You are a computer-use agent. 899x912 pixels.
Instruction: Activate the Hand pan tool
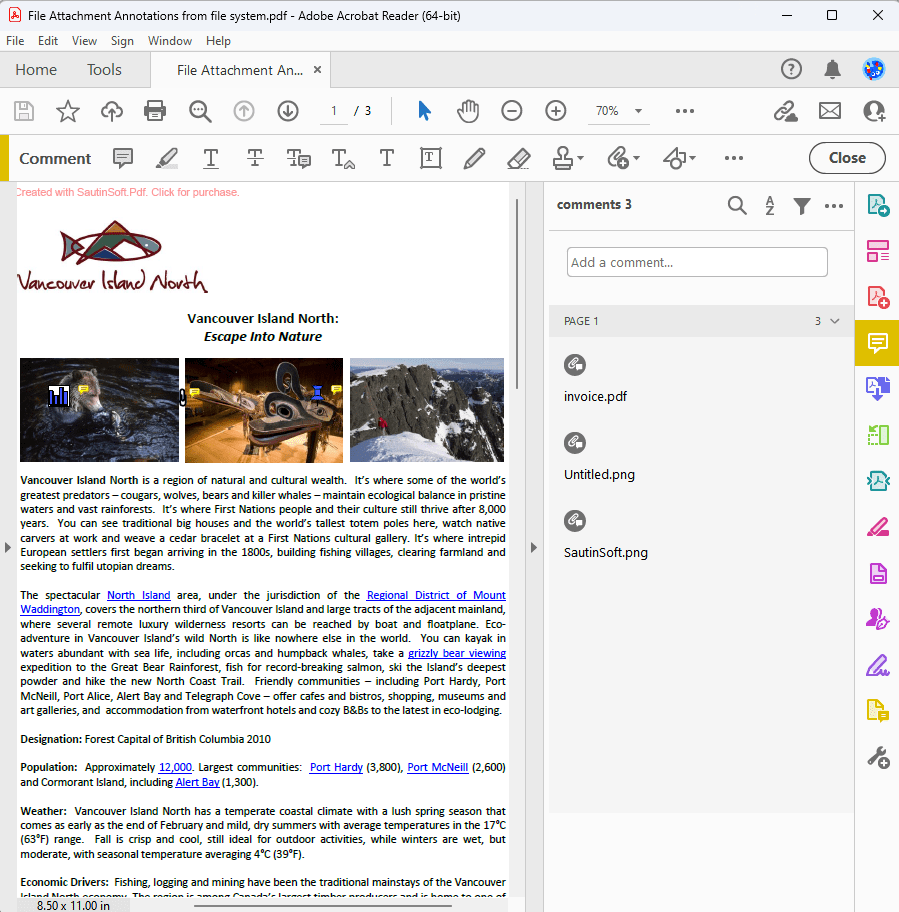[468, 111]
